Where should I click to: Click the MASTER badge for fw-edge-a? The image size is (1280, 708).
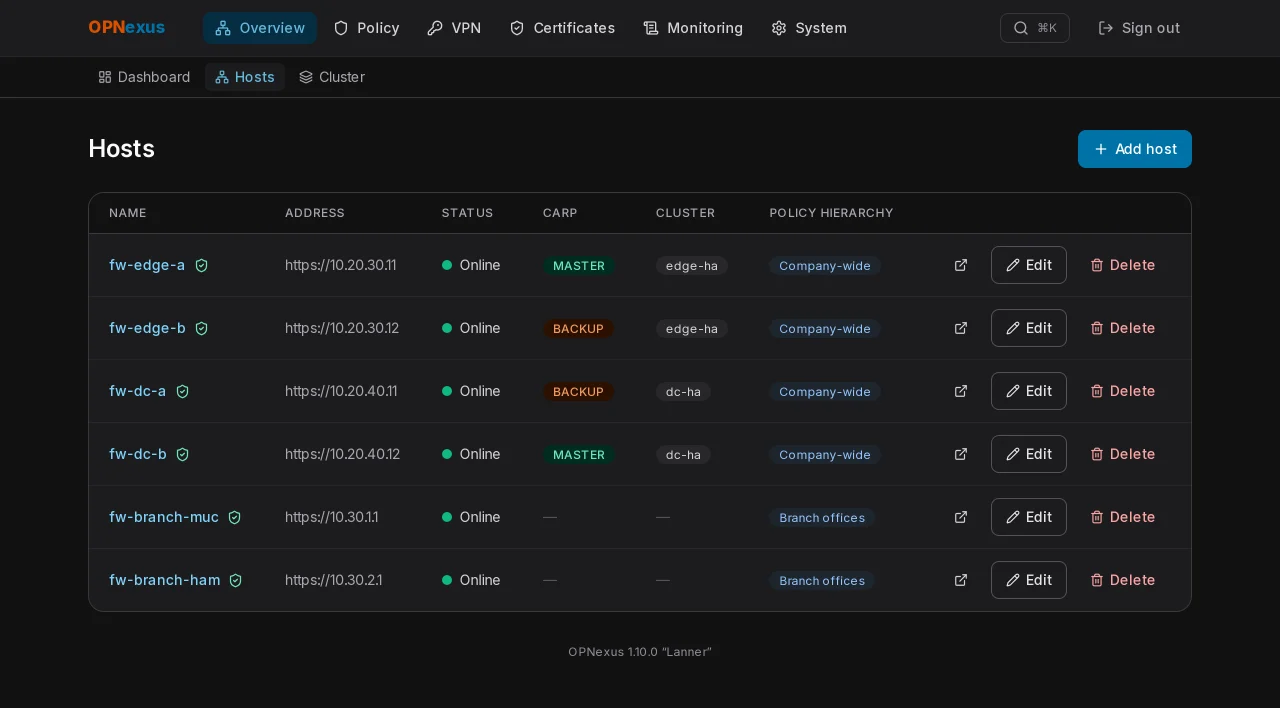click(579, 266)
